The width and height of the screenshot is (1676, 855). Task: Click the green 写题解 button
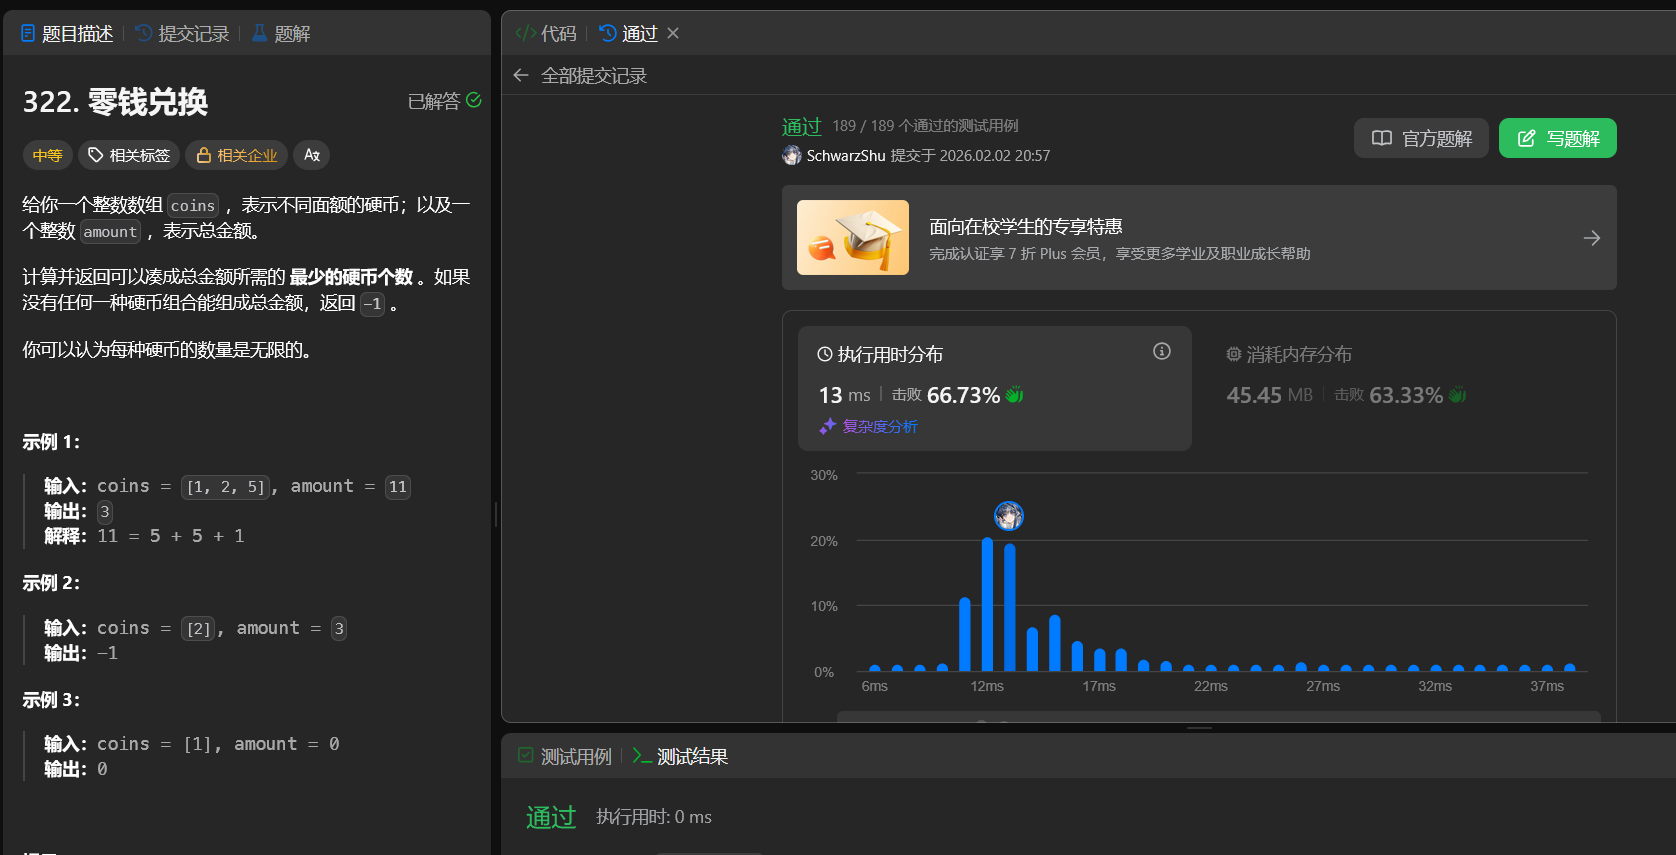click(1557, 138)
